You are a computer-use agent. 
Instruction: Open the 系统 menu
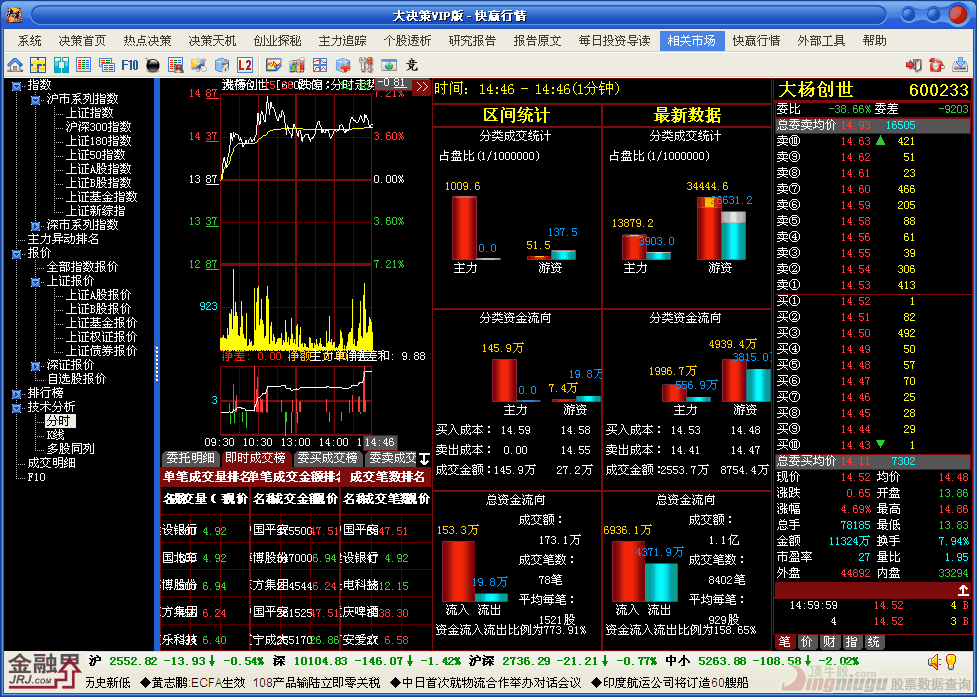29,41
